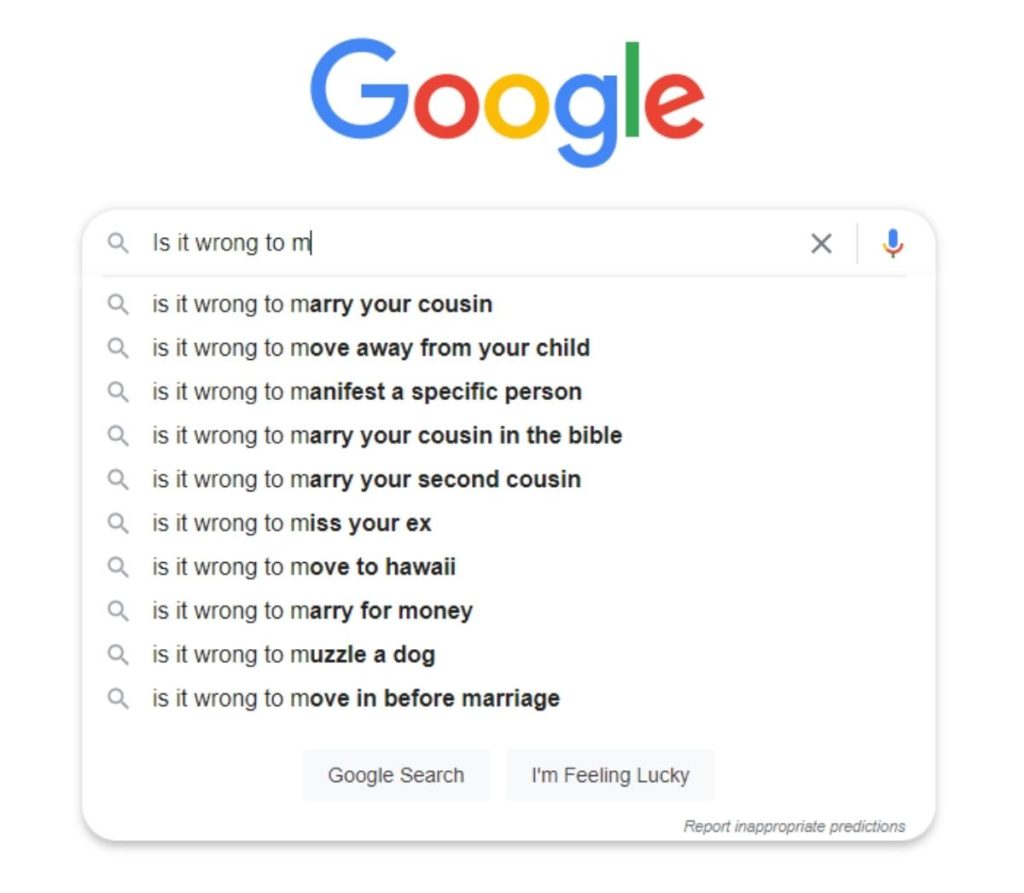Viewport: 1024px width, 893px height.
Task: Click the search icon beside 'muzzle a dog'
Action: click(118, 655)
